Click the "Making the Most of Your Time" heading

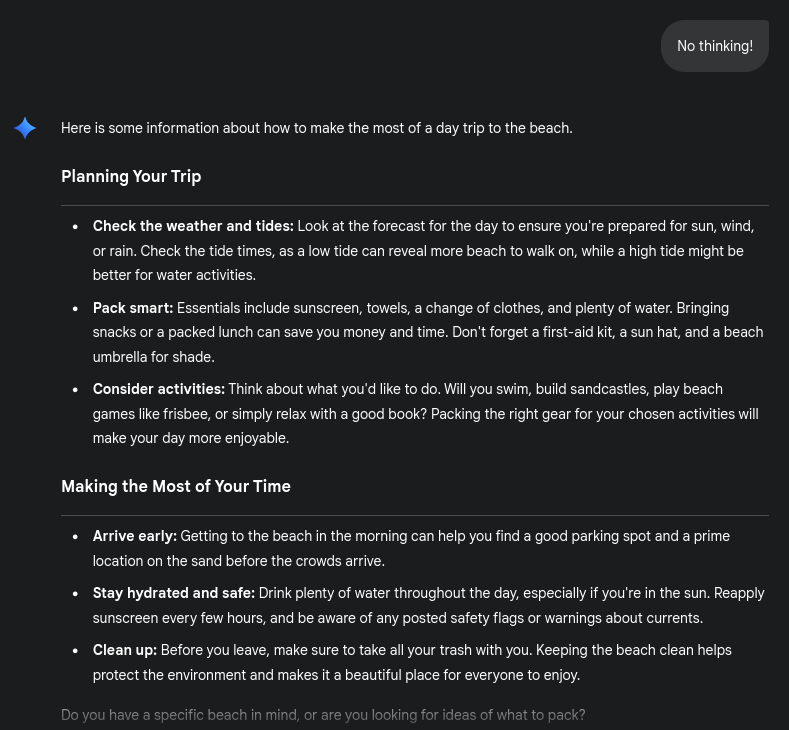click(176, 486)
